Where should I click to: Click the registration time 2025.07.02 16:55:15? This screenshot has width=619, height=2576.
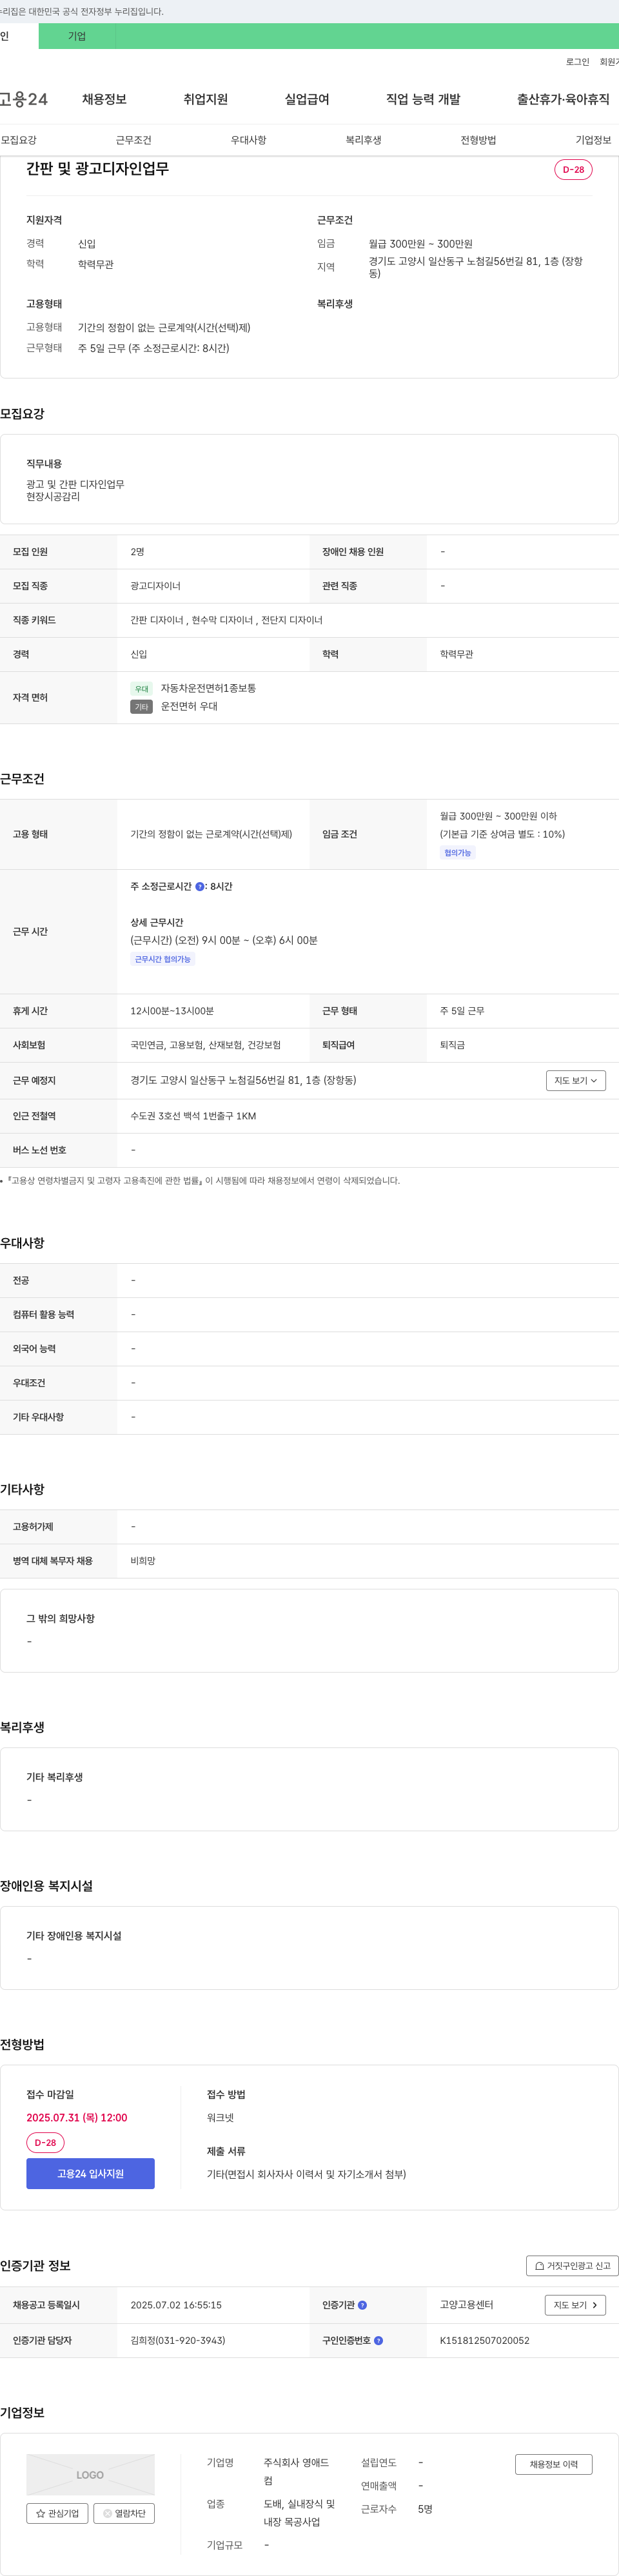click(x=176, y=2305)
